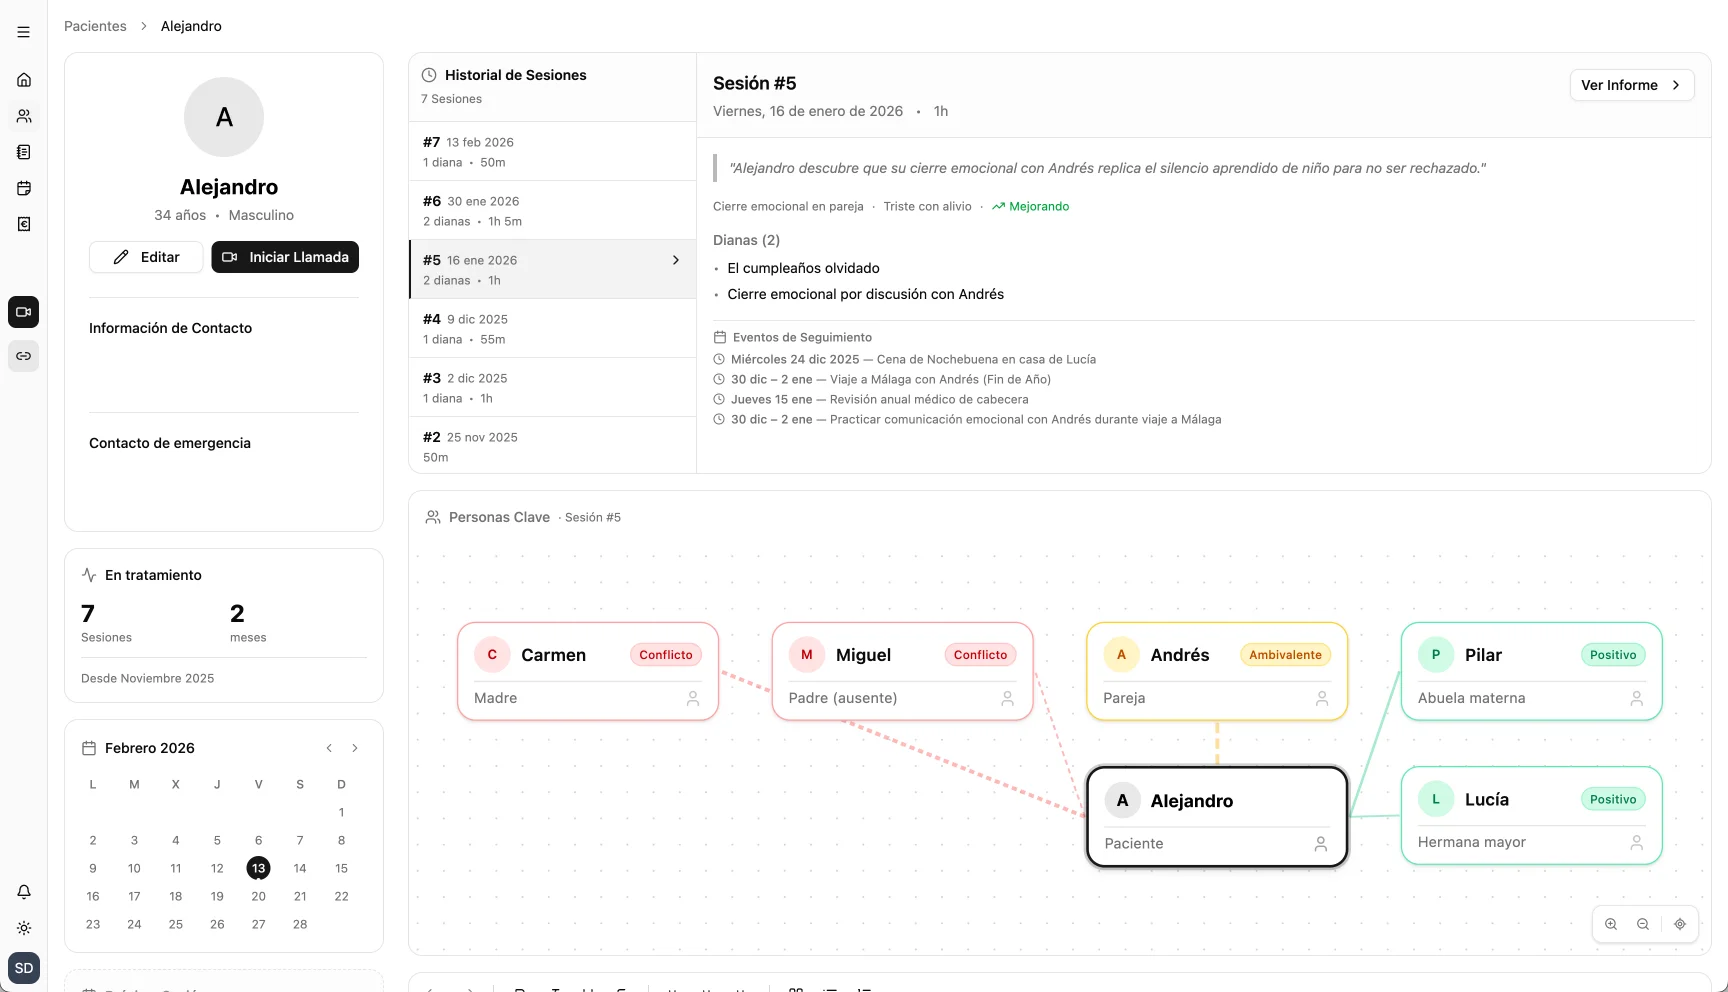Recenter the relationship map with the target icon
1728x992 pixels.
(1680, 924)
